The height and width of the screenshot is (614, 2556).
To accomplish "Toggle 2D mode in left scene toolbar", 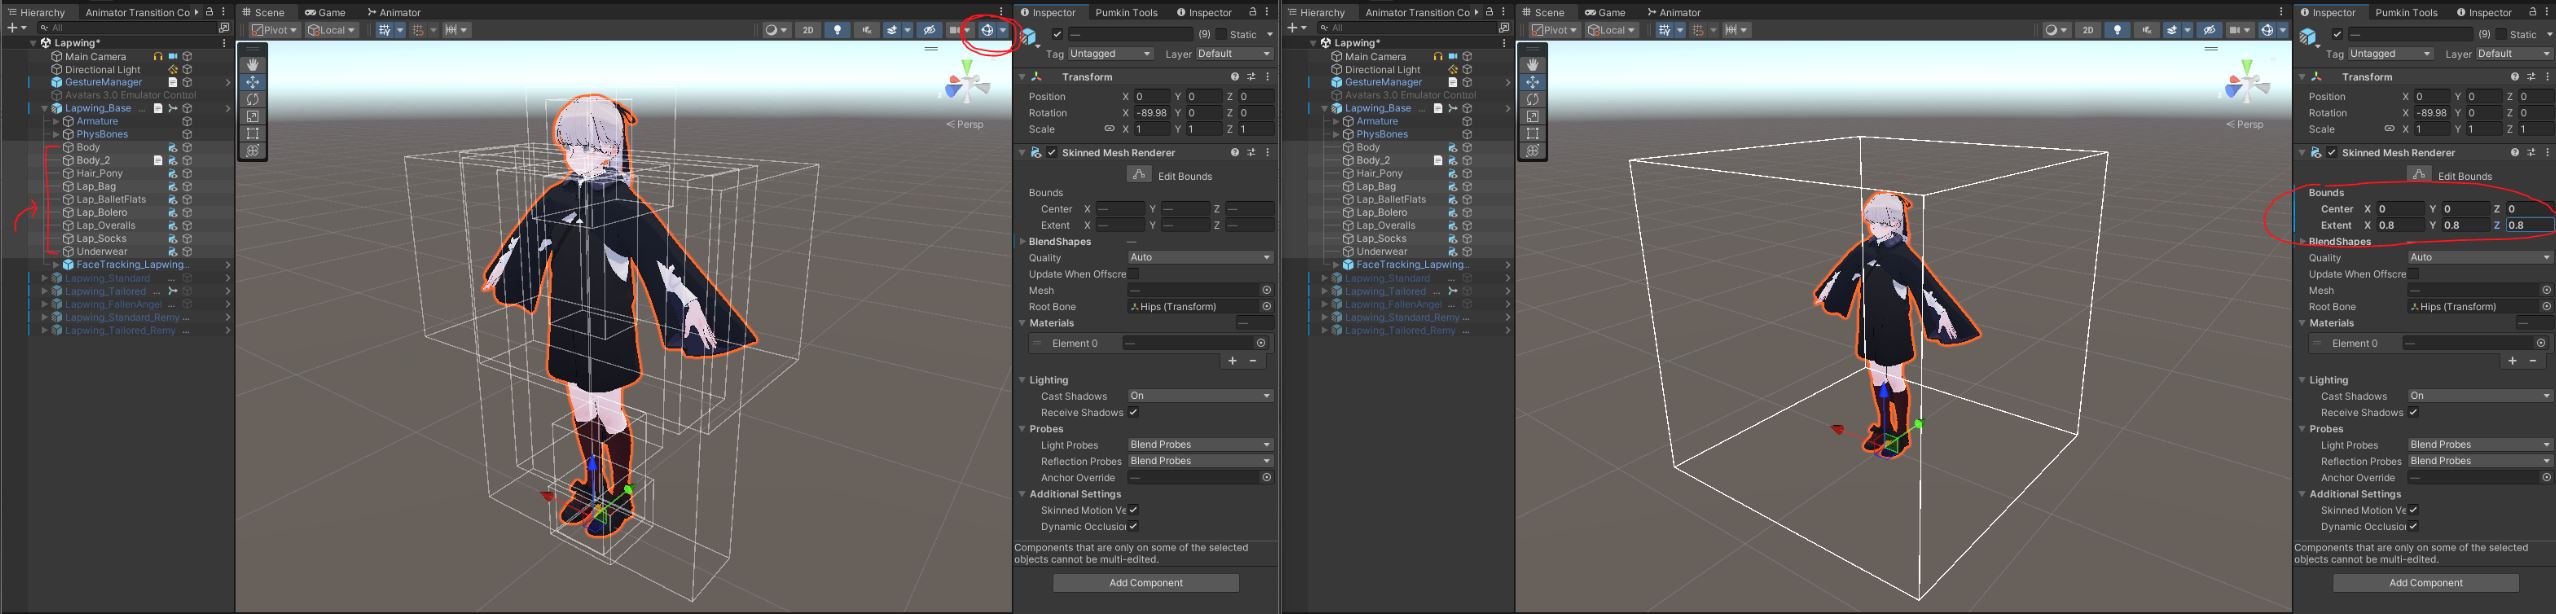I will [808, 30].
